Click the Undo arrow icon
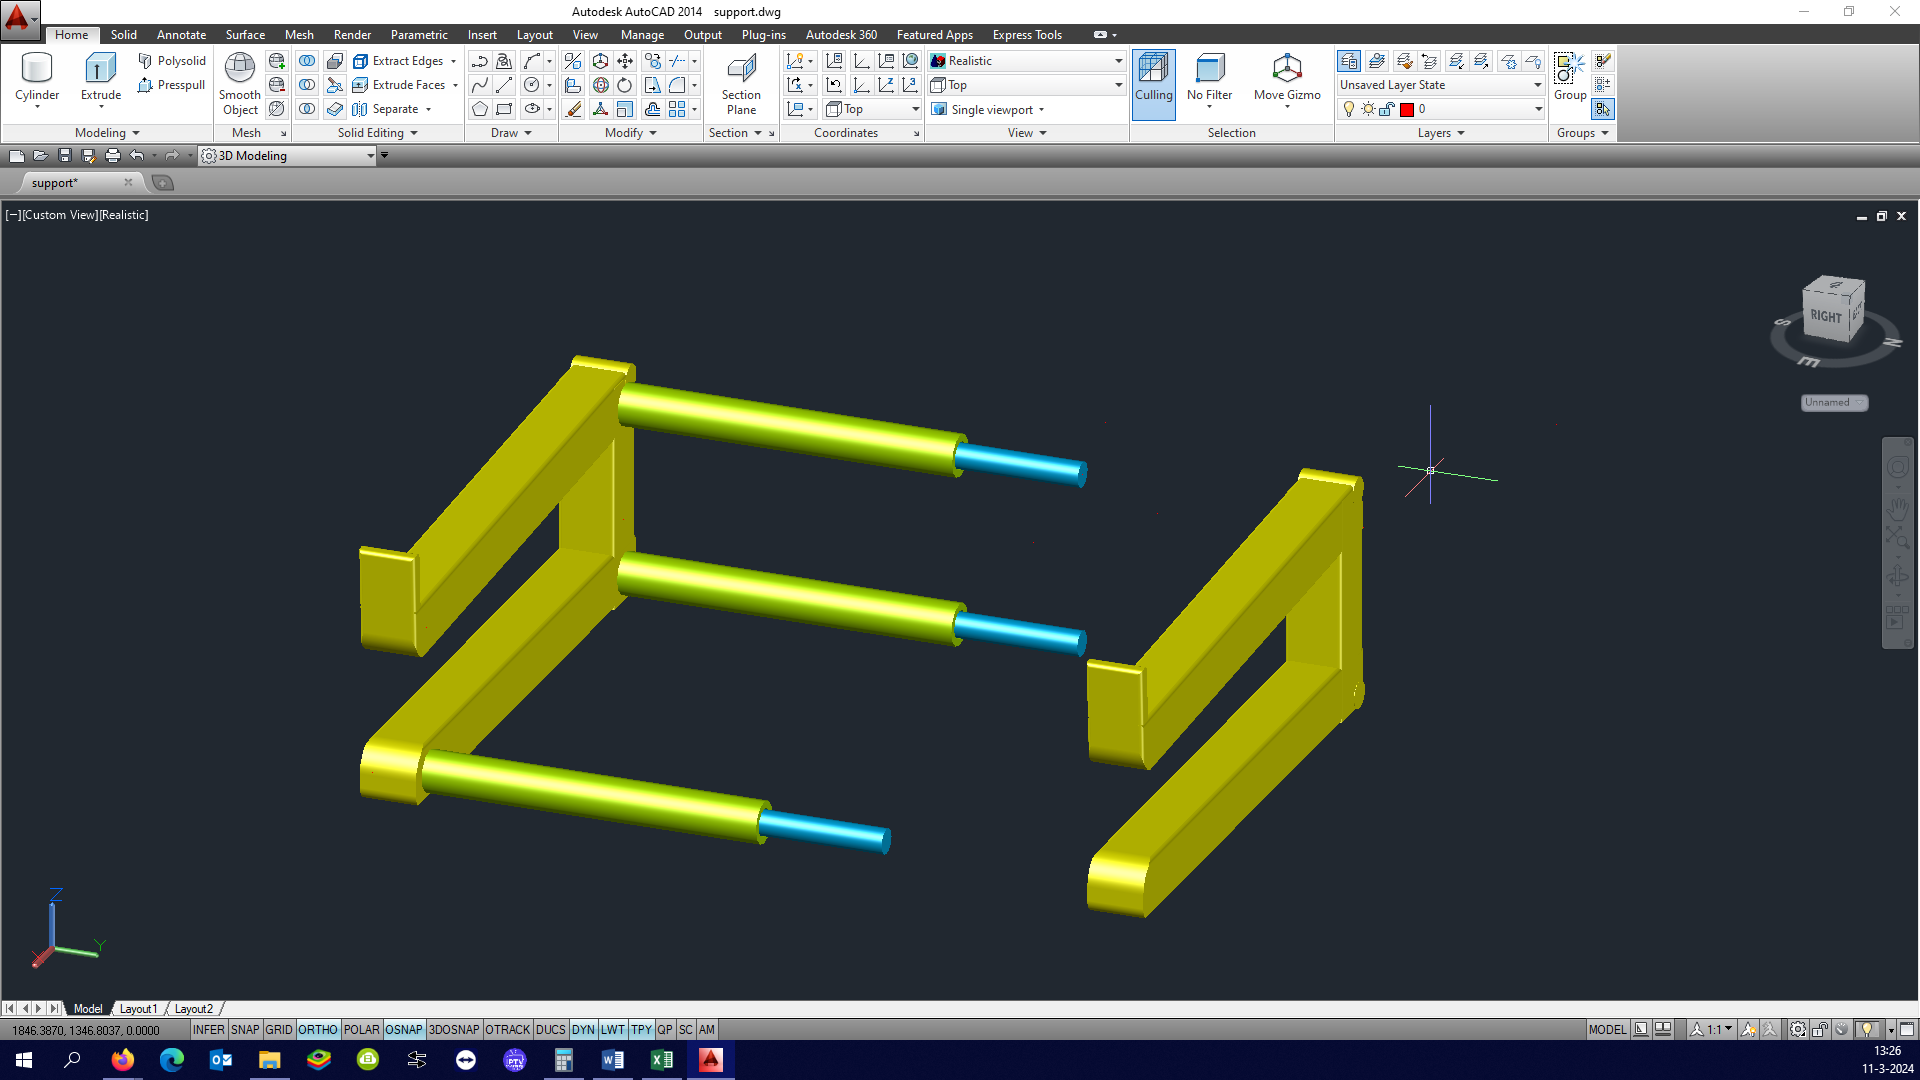 point(137,155)
